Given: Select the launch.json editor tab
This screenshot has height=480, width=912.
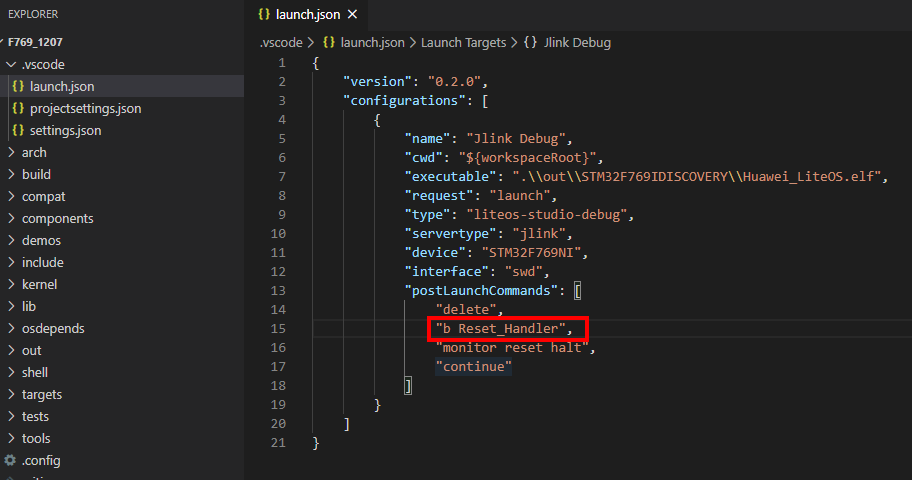Looking at the screenshot, I should (308, 15).
